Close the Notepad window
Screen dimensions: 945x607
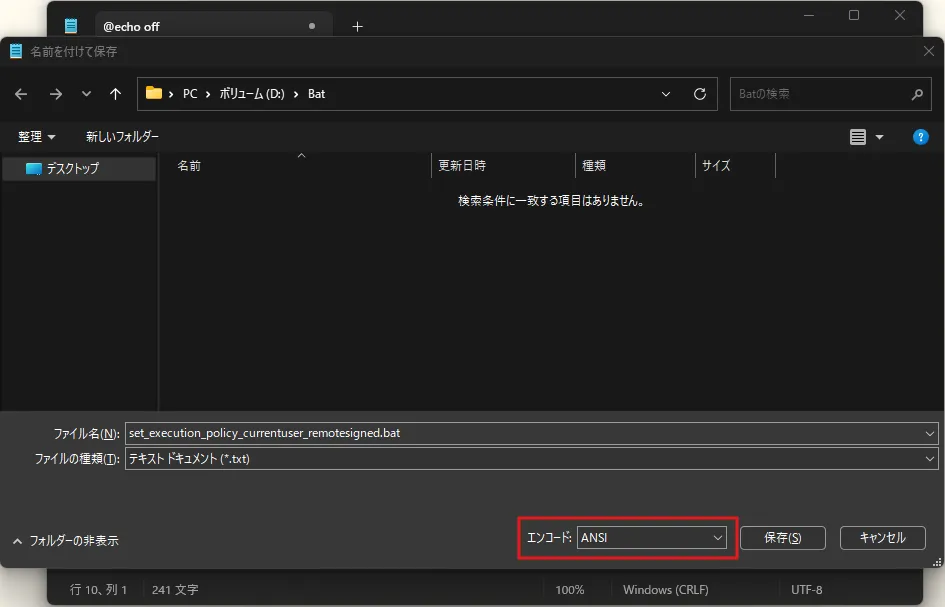pos(899,15)
